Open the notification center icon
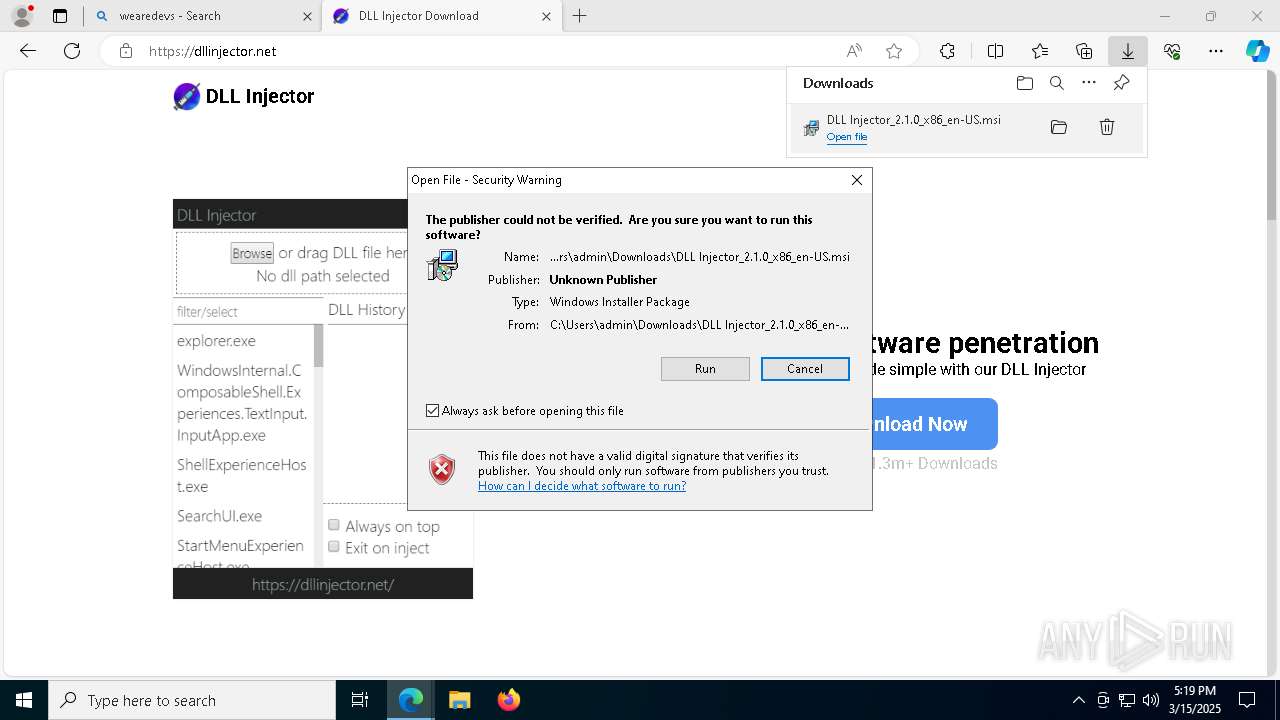Screen dimensions: 1280x720 click(1247, 700)
